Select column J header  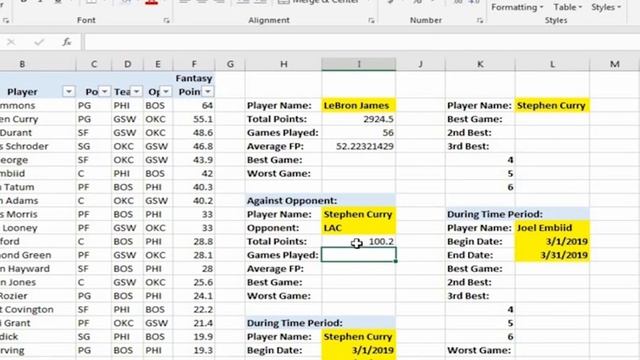click(420, 64)
